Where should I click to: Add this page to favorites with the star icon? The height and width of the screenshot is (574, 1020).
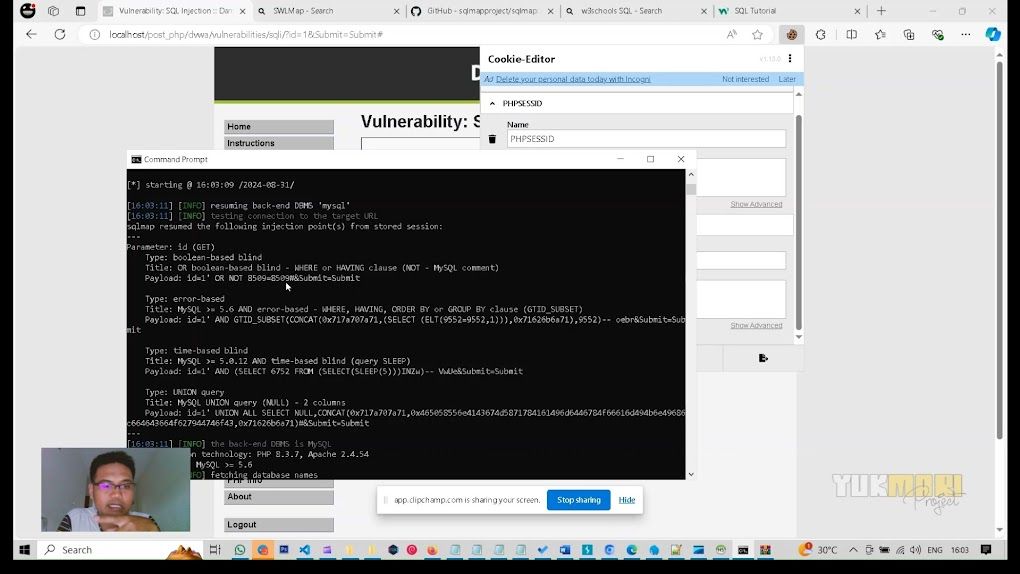[757, 34]
